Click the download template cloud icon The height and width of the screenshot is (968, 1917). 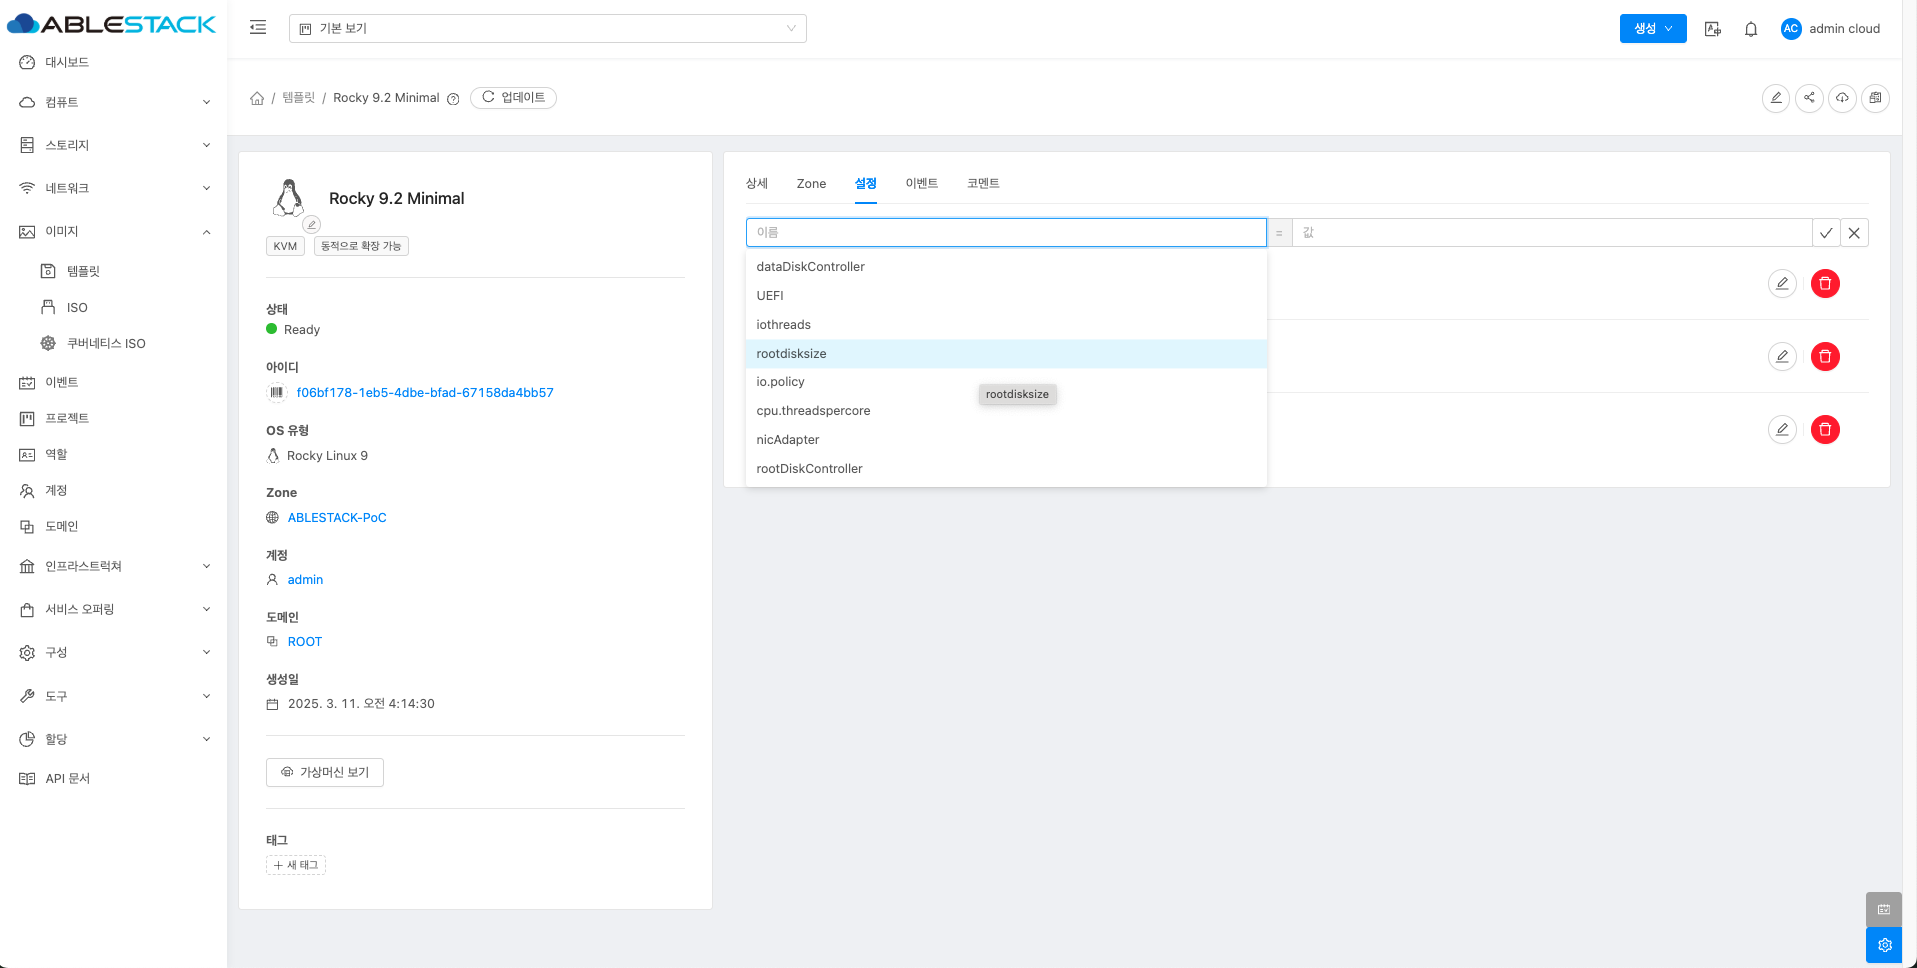click(1842, 98)
